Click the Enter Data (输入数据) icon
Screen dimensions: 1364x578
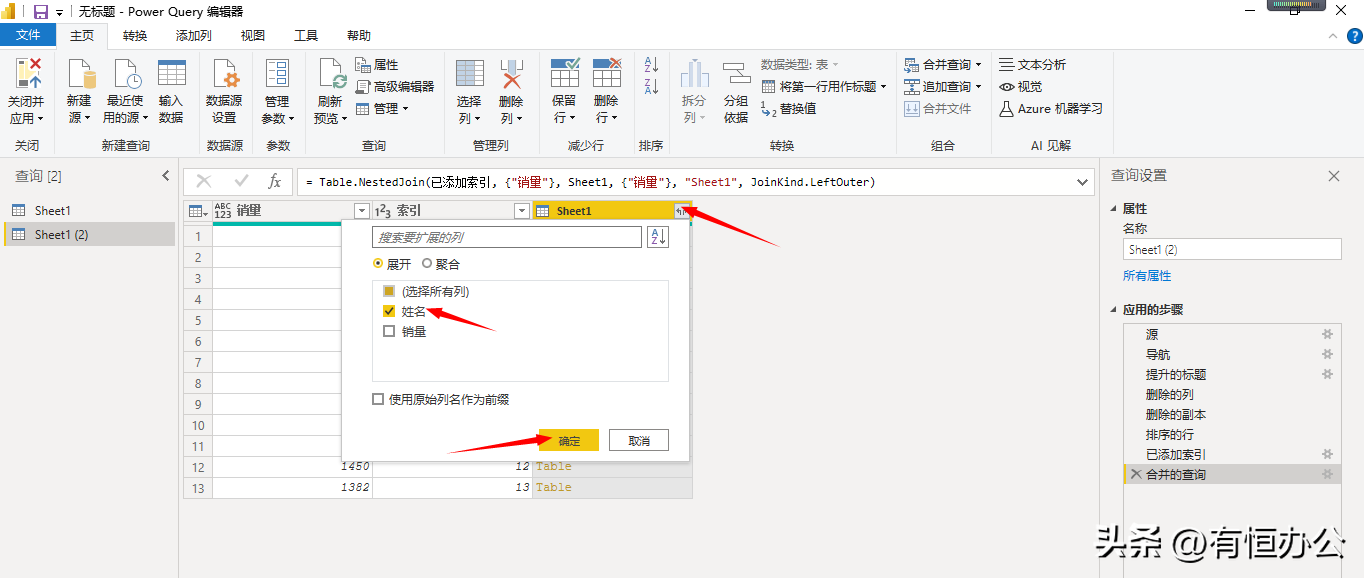click(171, 74)
